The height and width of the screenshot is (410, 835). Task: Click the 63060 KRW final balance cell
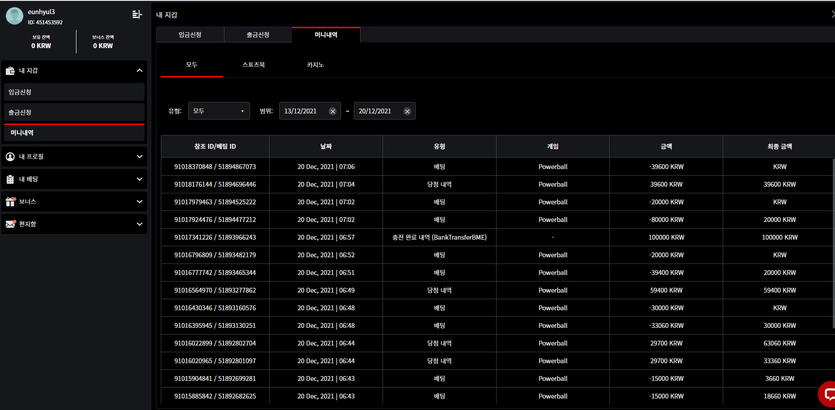(780, 343)
